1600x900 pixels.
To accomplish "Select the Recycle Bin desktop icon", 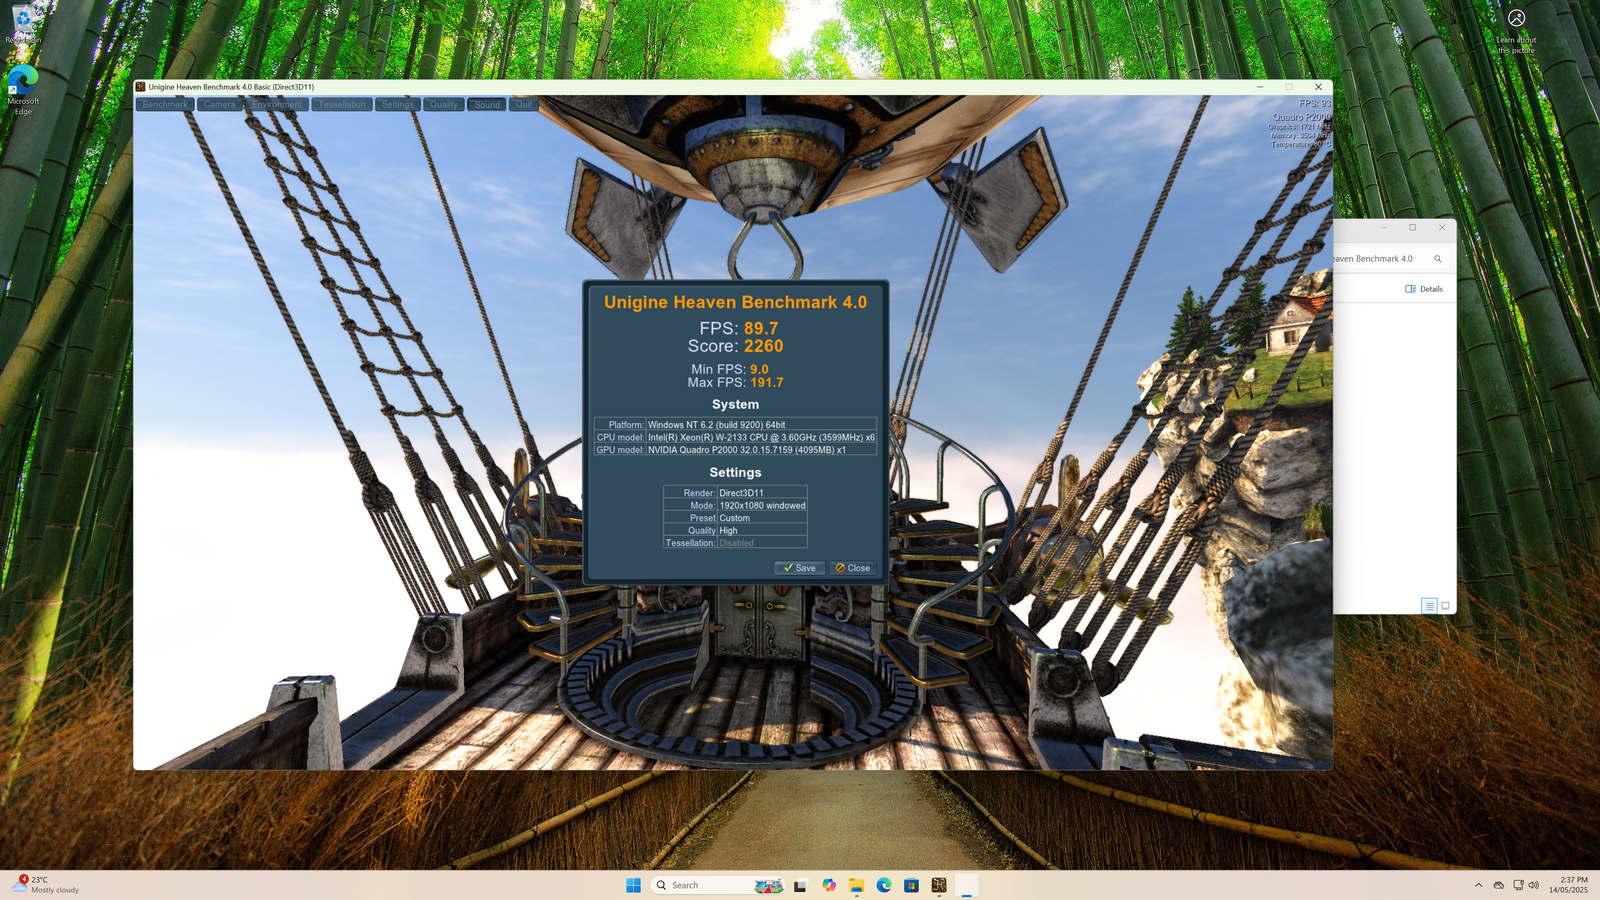I will click(x=23, y=25).
